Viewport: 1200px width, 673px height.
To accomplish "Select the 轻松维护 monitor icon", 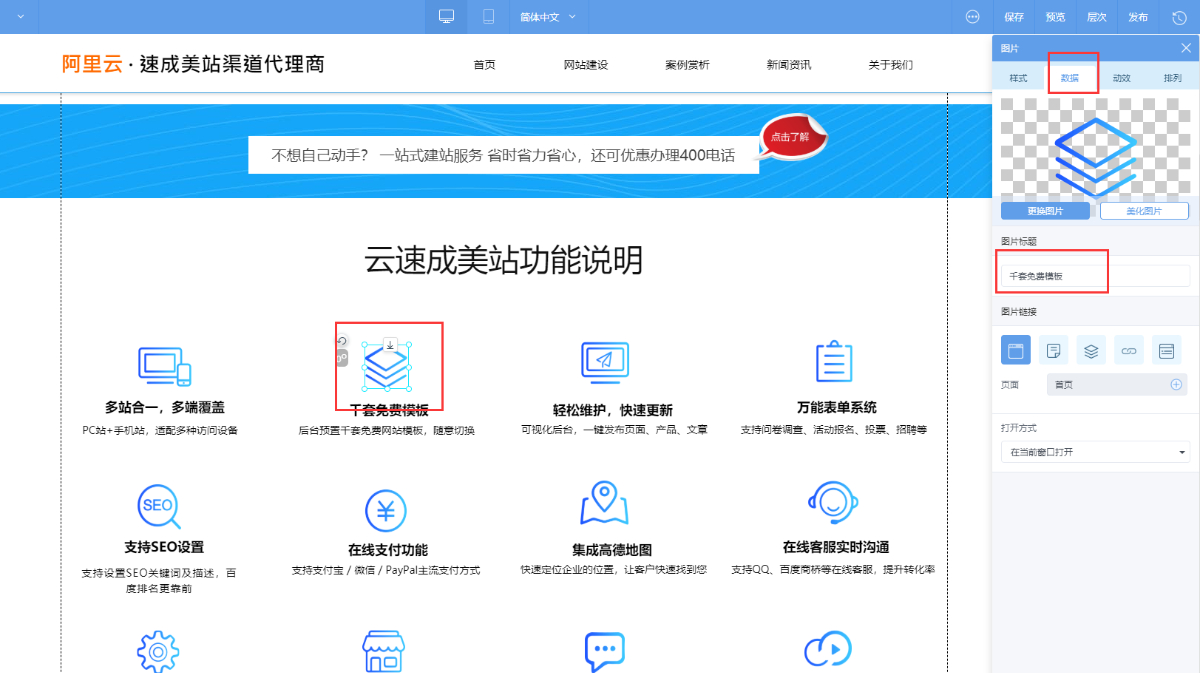I will point(605,363).
